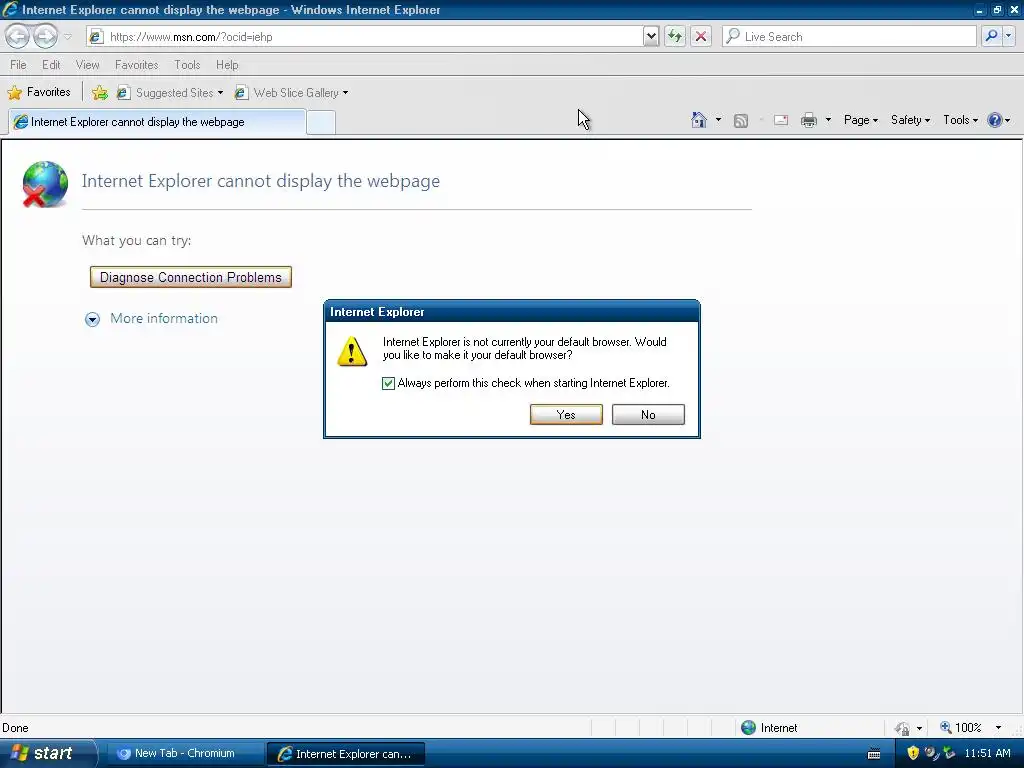This screenshot has width=1024, height=768.
Task: Click the Read Mail icon
Action: (781, 120)
